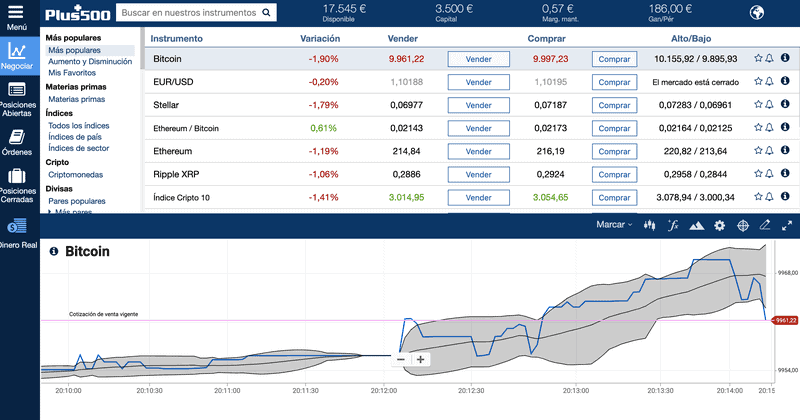Click Vender for Ethereum / Bitcoin
Image resolution: width=800 pixels, height=420 pixels.
479,128
